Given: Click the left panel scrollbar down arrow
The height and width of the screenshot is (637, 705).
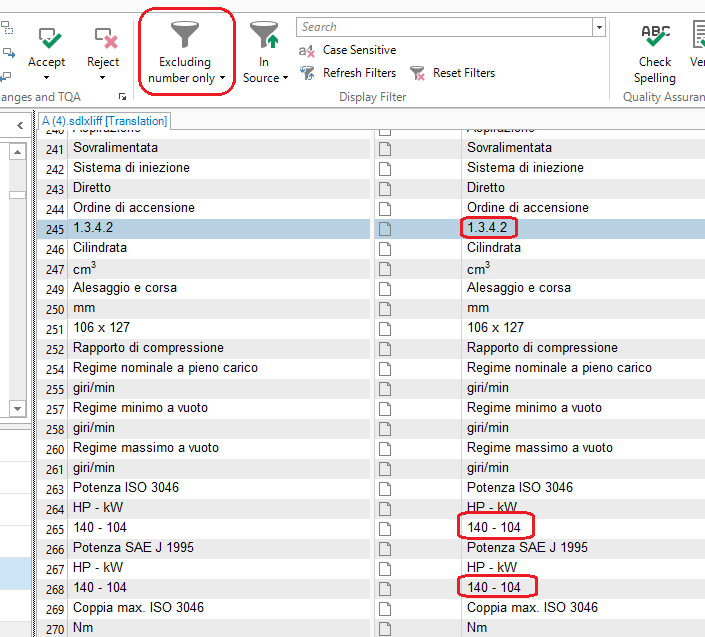Looking at the screenshot, I should point(17,408).
